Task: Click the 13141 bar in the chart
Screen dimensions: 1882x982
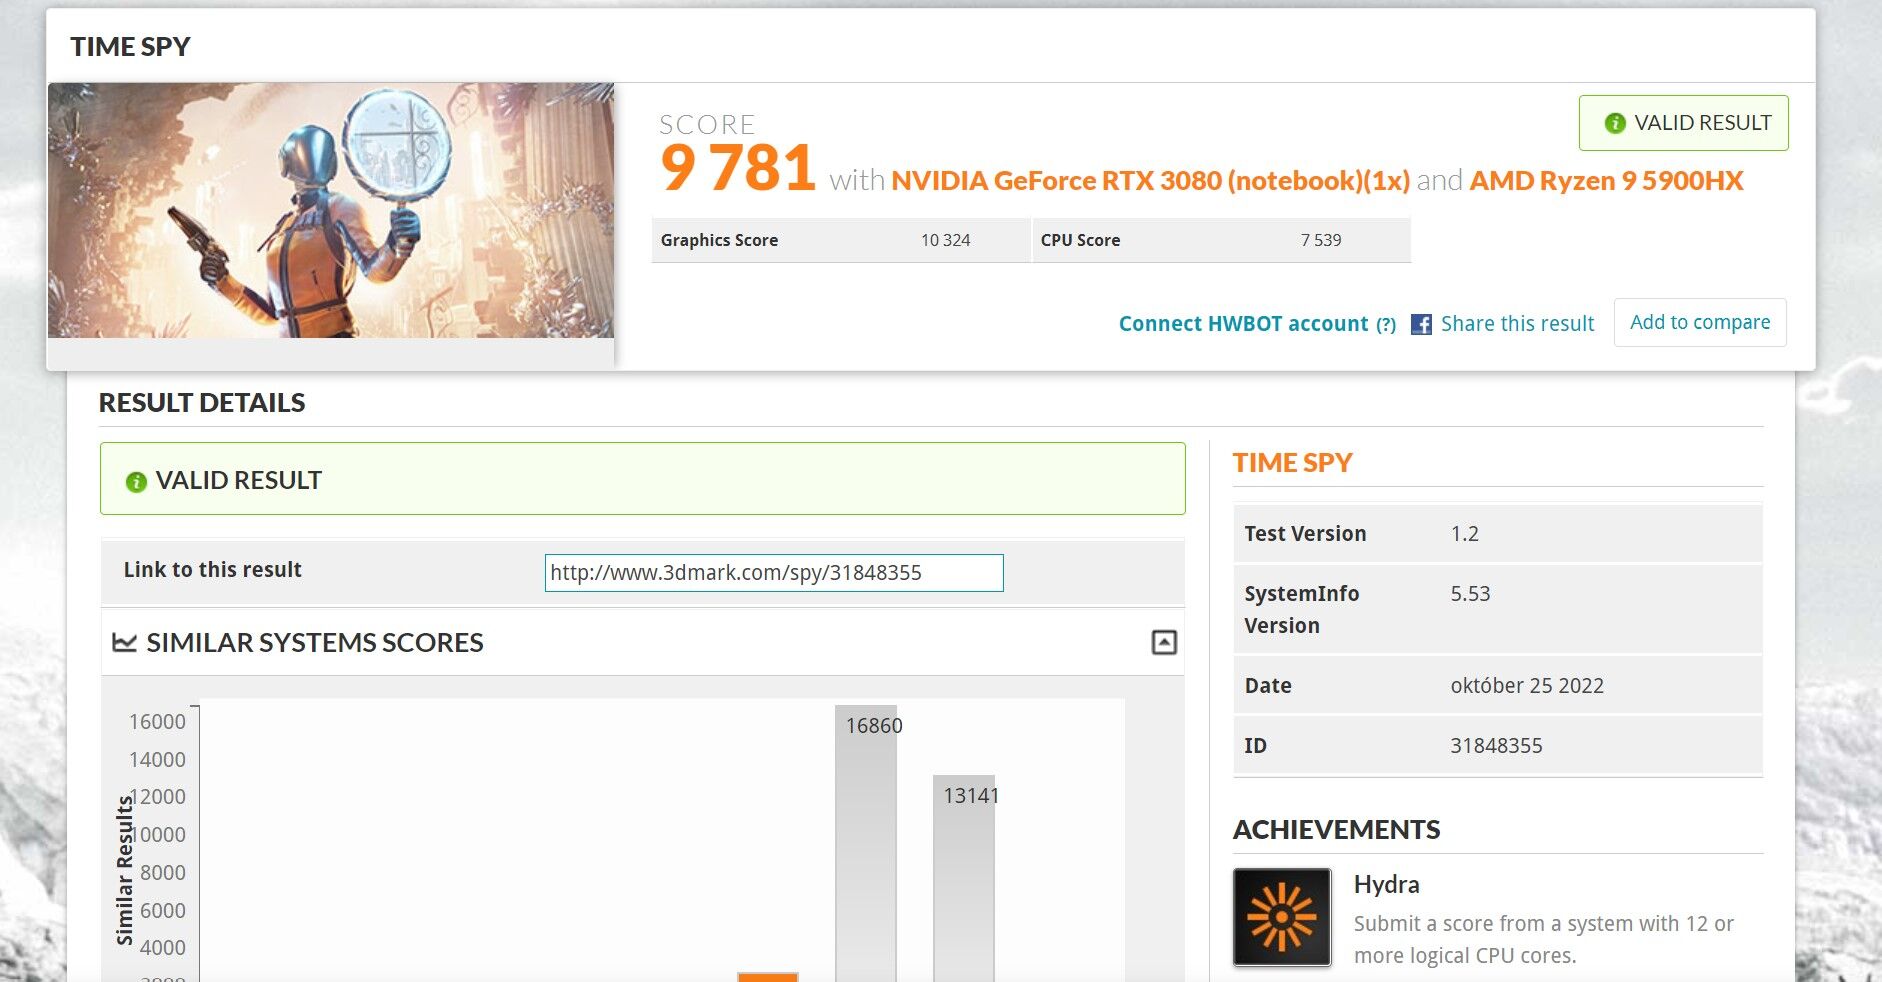Action: (964, 878)
